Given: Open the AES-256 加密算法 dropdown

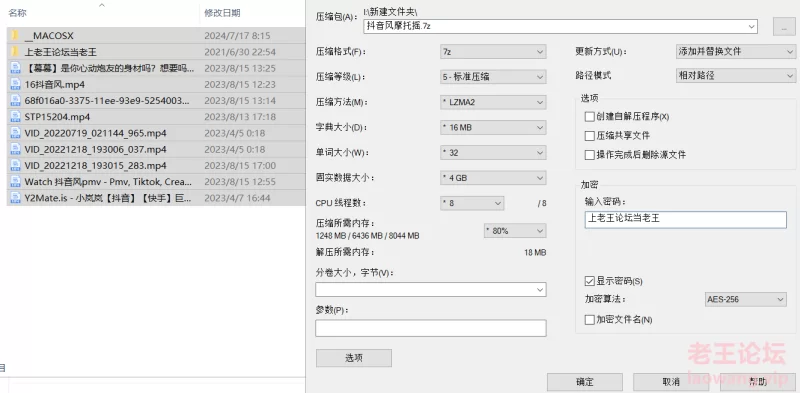Looking at the screenshot, I should (745, 300).
